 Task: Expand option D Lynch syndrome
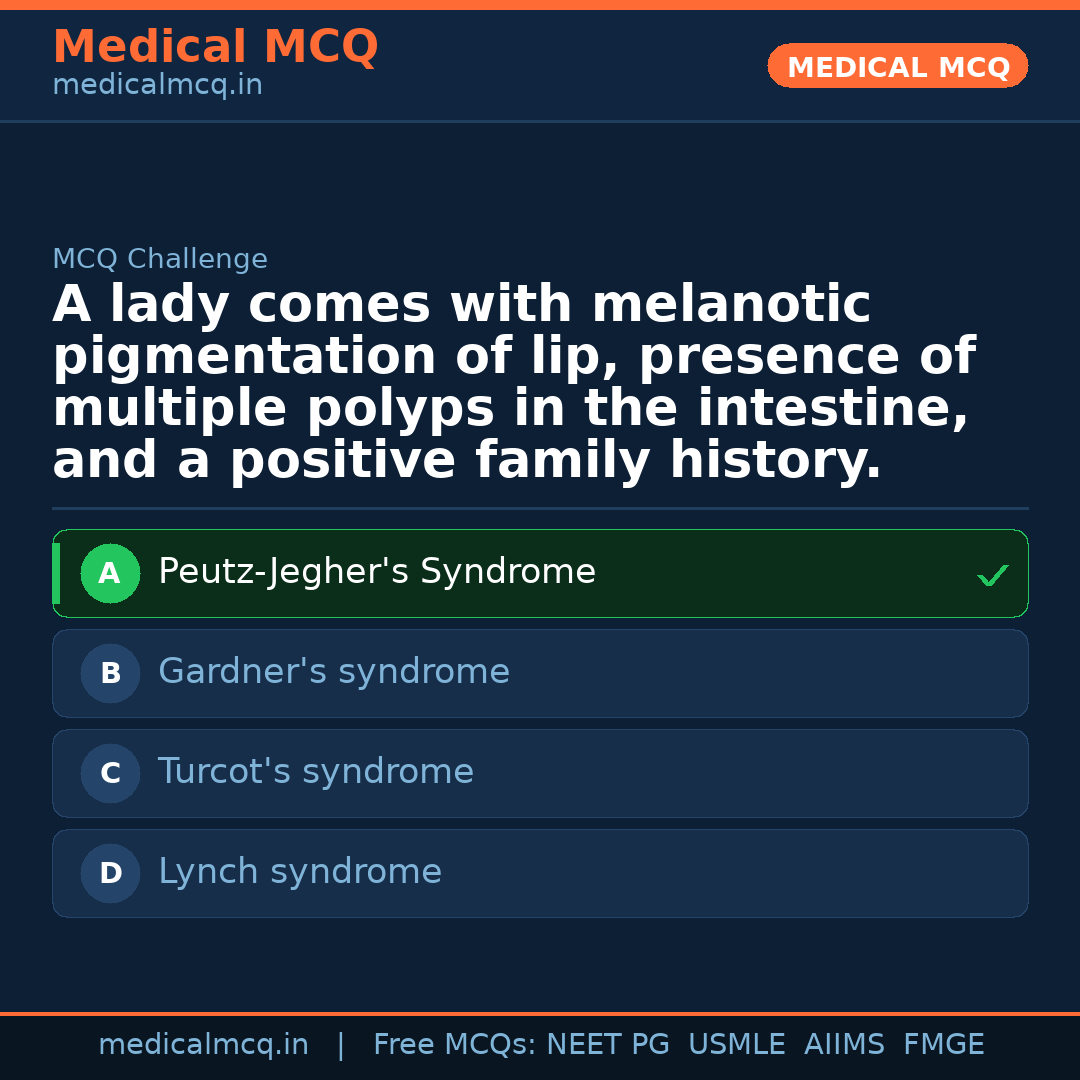540,873
